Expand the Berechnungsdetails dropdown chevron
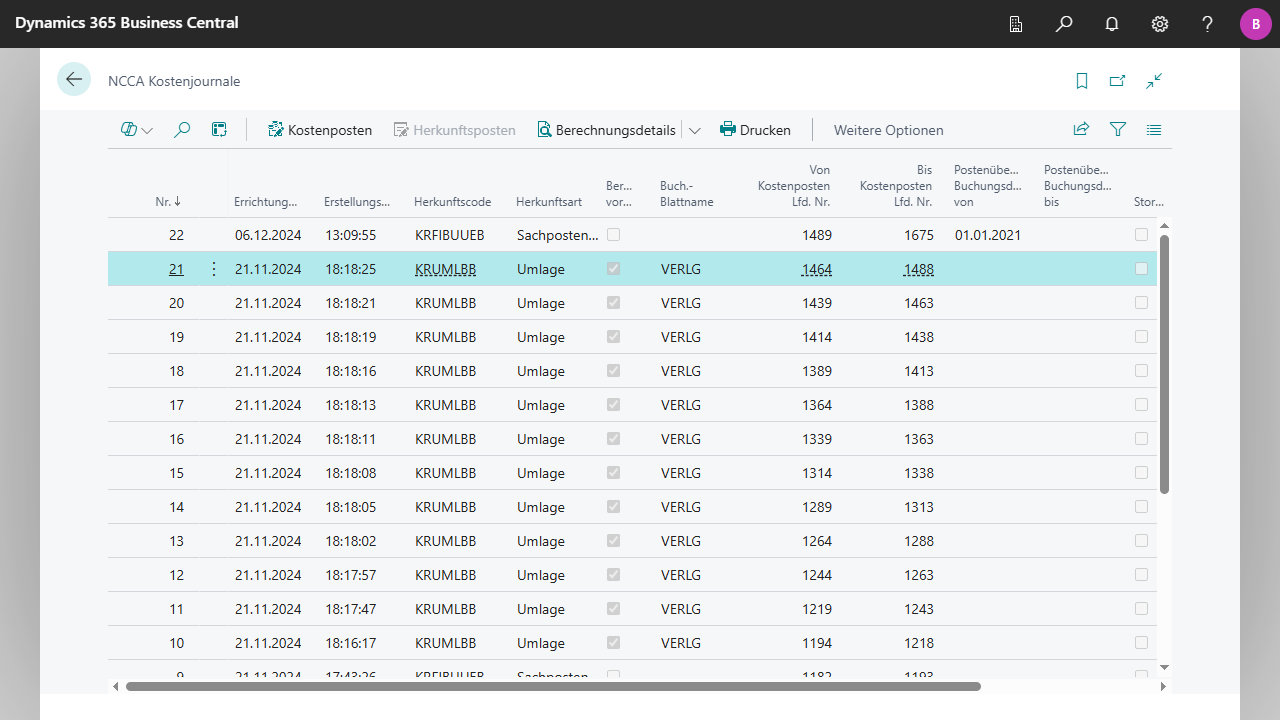This screenshot has height=720, width=1280. (695, 130)
